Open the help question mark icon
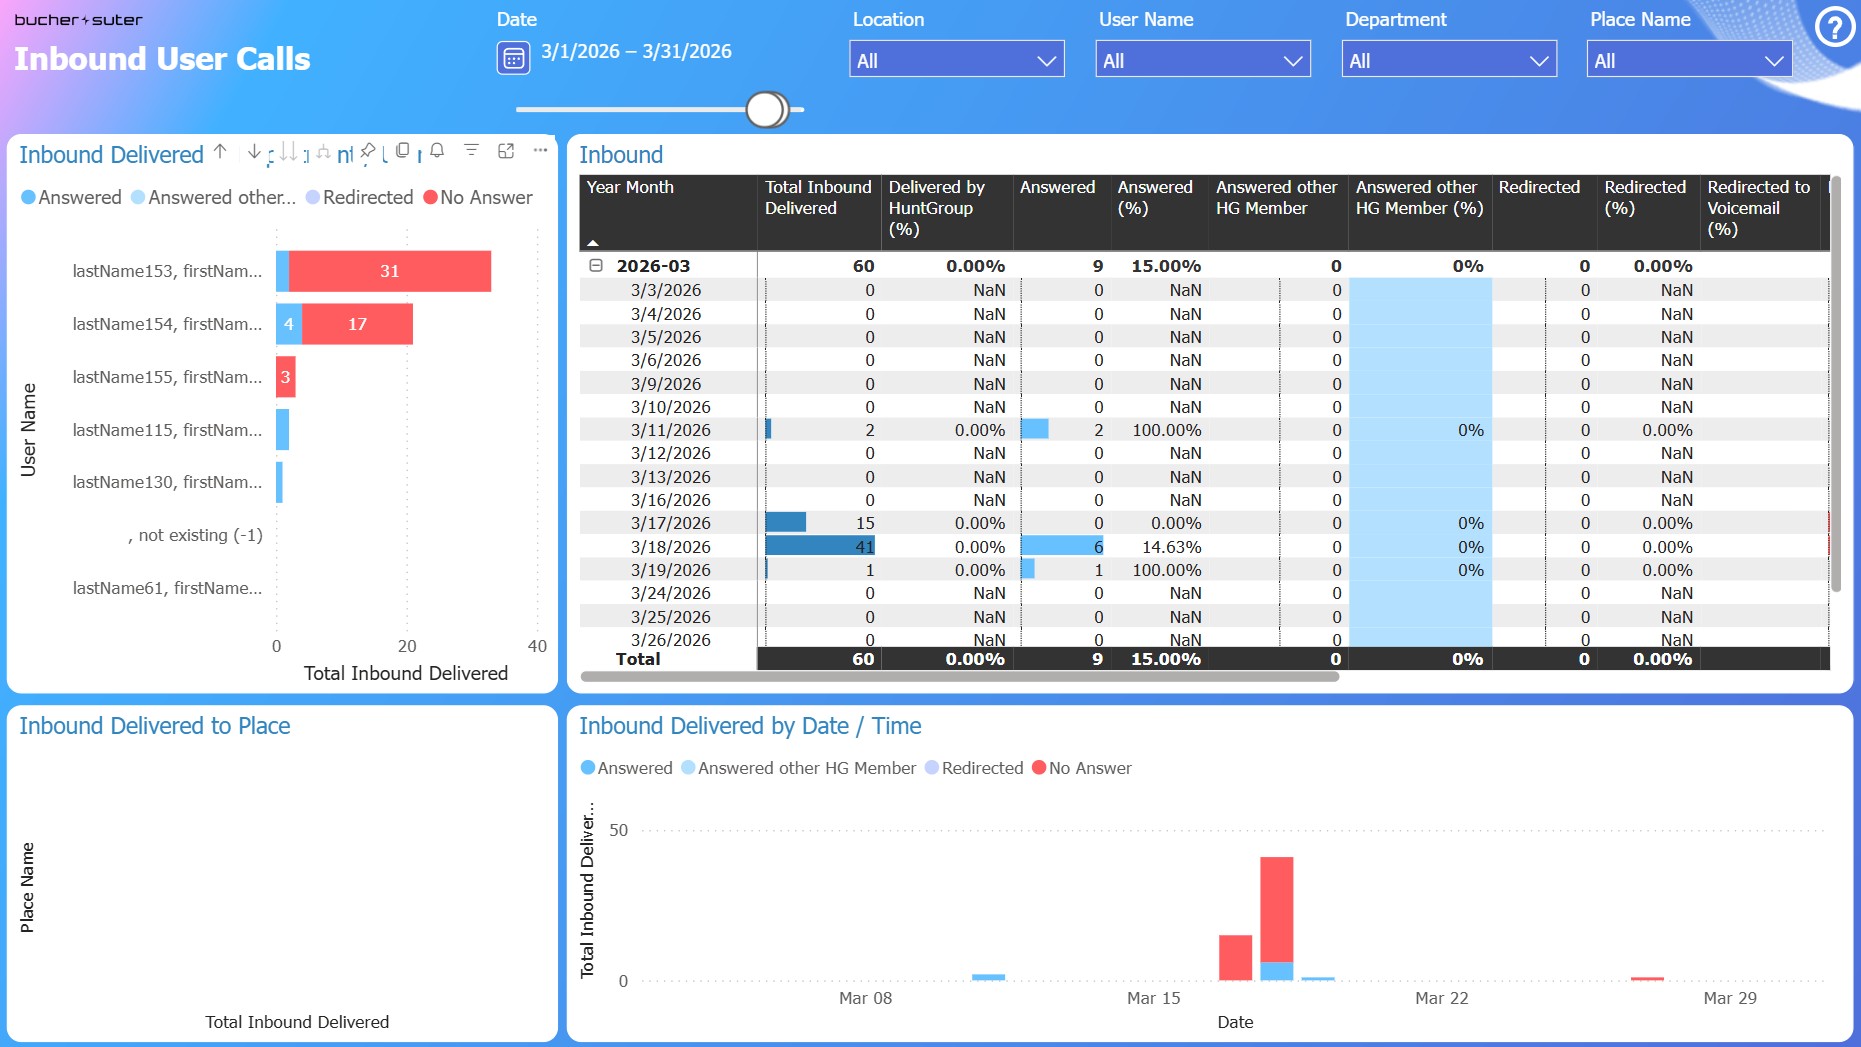The image size is (1861, 1047). click(1835, 28)
